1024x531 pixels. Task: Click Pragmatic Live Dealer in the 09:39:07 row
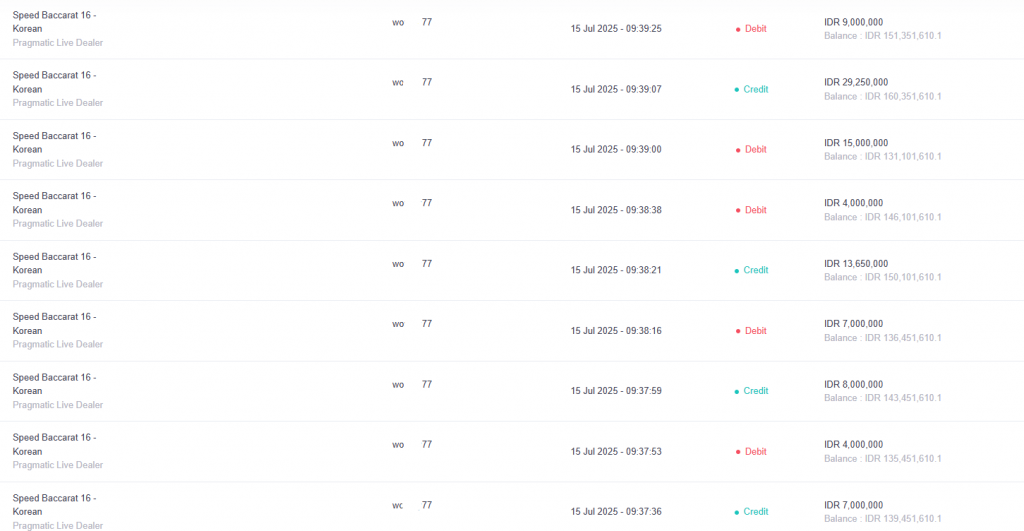[x=57, y=103]
